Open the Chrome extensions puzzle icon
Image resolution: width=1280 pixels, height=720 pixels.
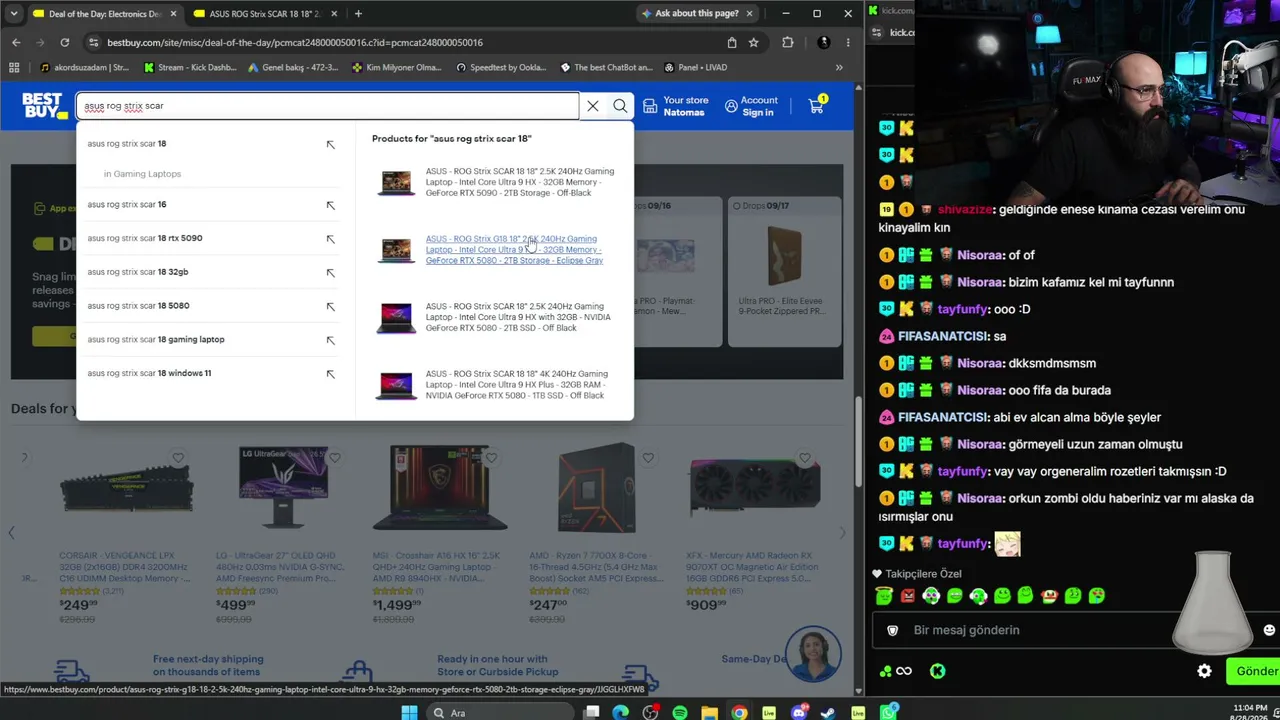788,42
